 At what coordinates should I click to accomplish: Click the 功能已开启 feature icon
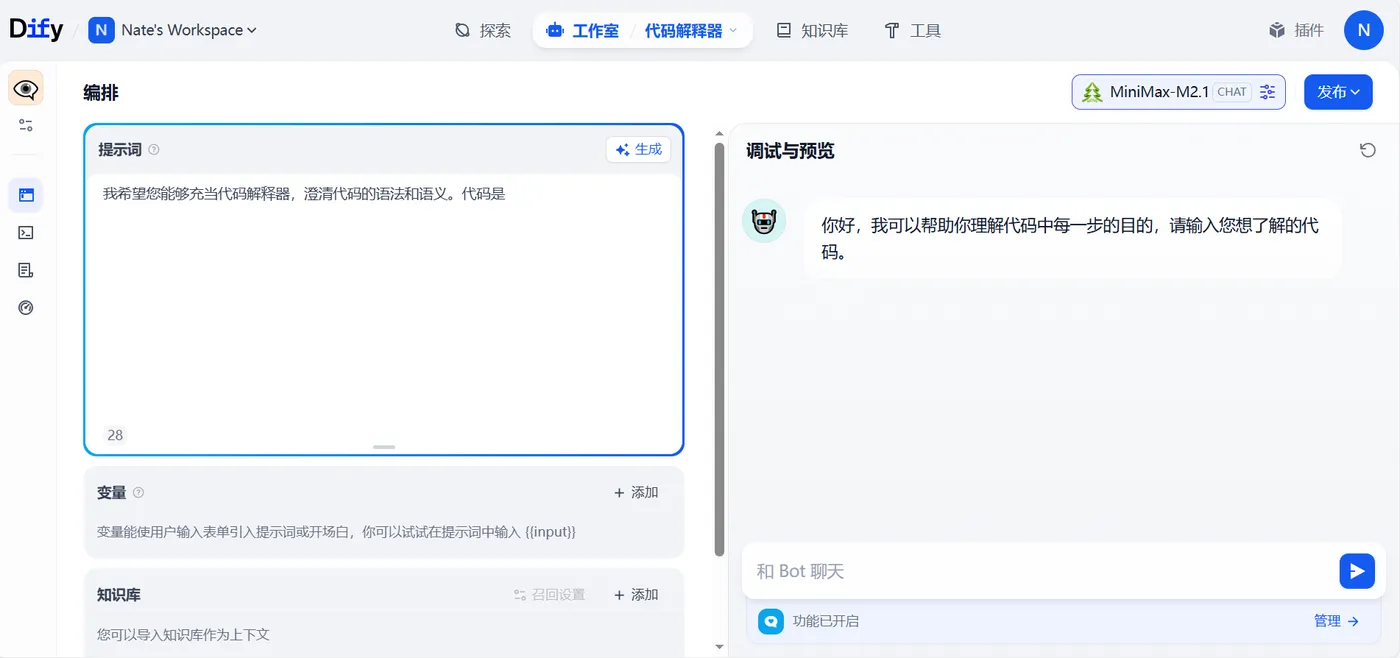(770, 621)
